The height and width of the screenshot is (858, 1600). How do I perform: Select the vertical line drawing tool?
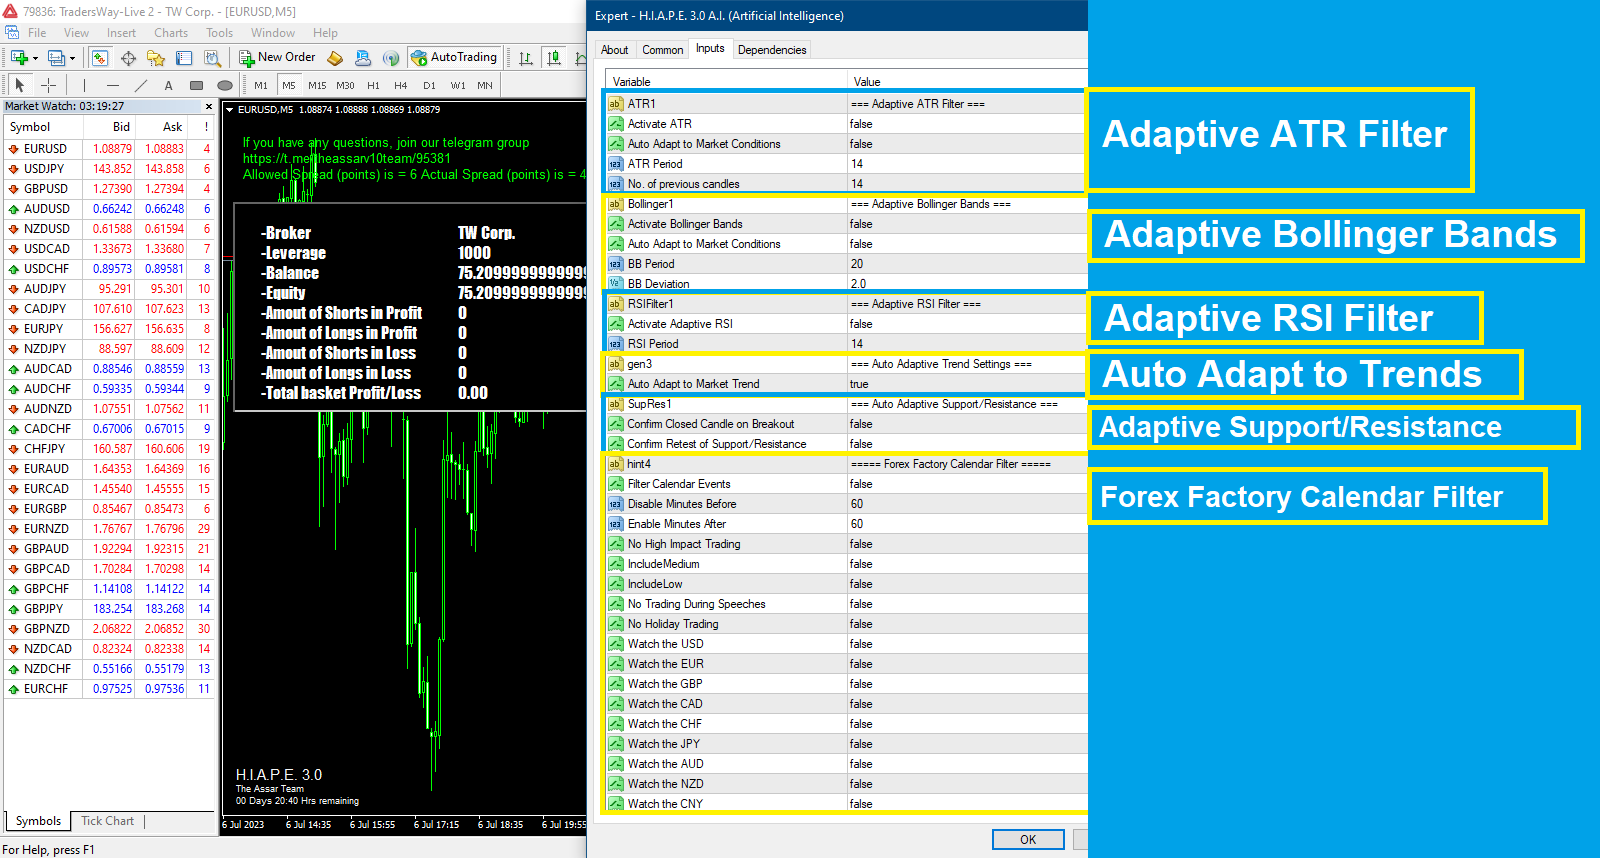tap(85, 86)
